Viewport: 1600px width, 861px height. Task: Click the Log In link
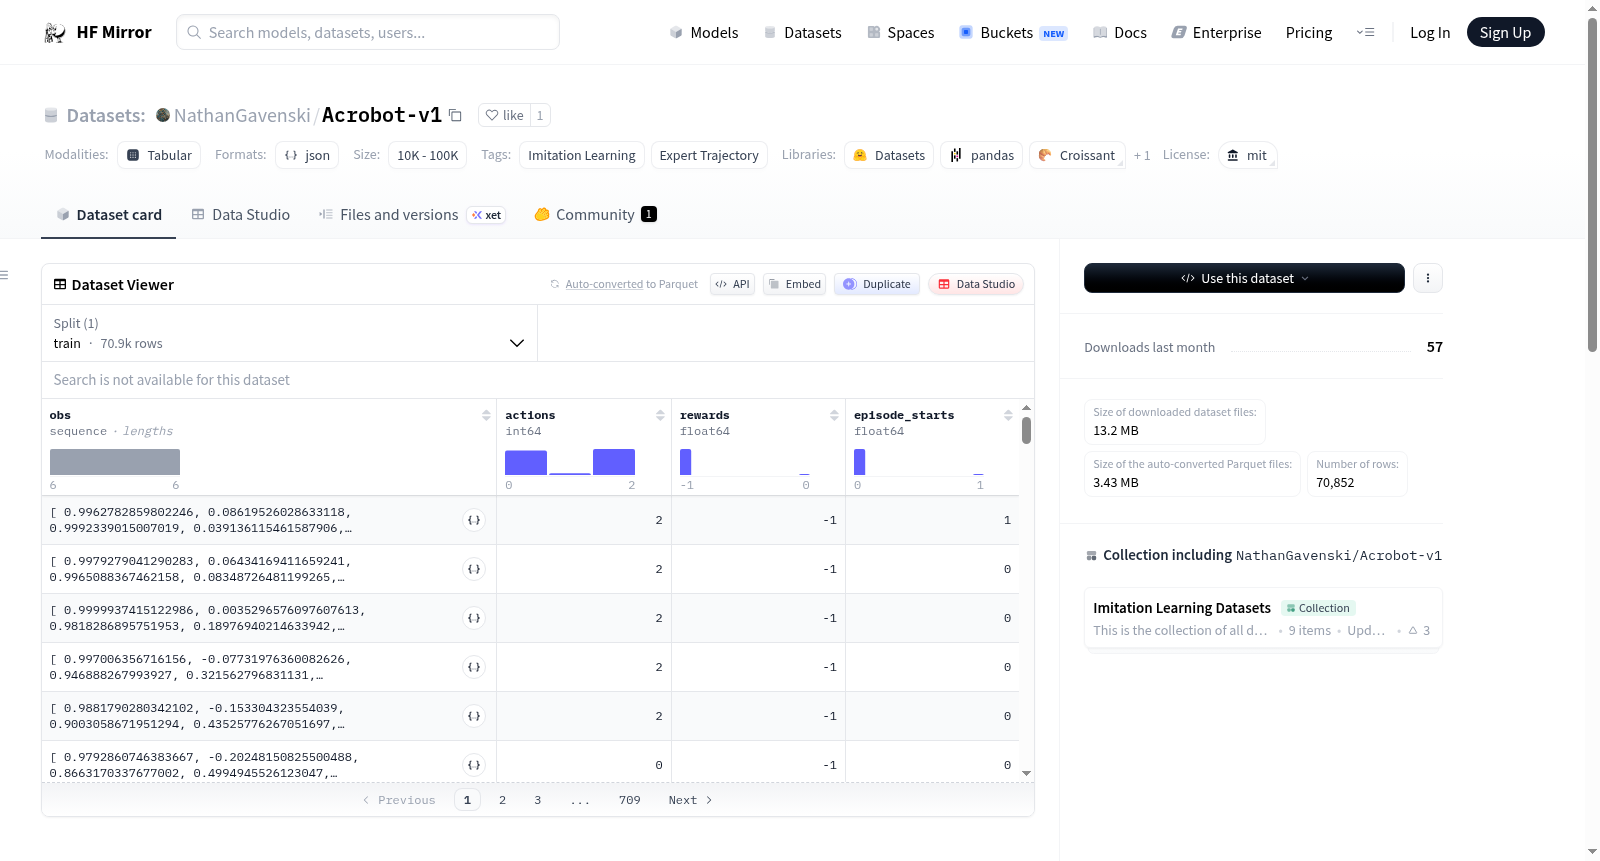1430,33
